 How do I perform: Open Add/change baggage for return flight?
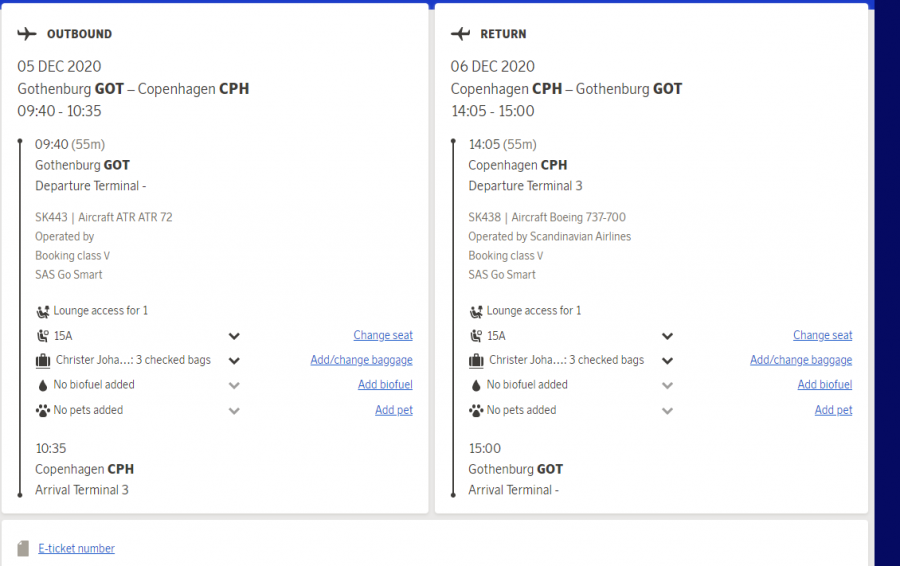pyautogui.click(x=801, y=360)
